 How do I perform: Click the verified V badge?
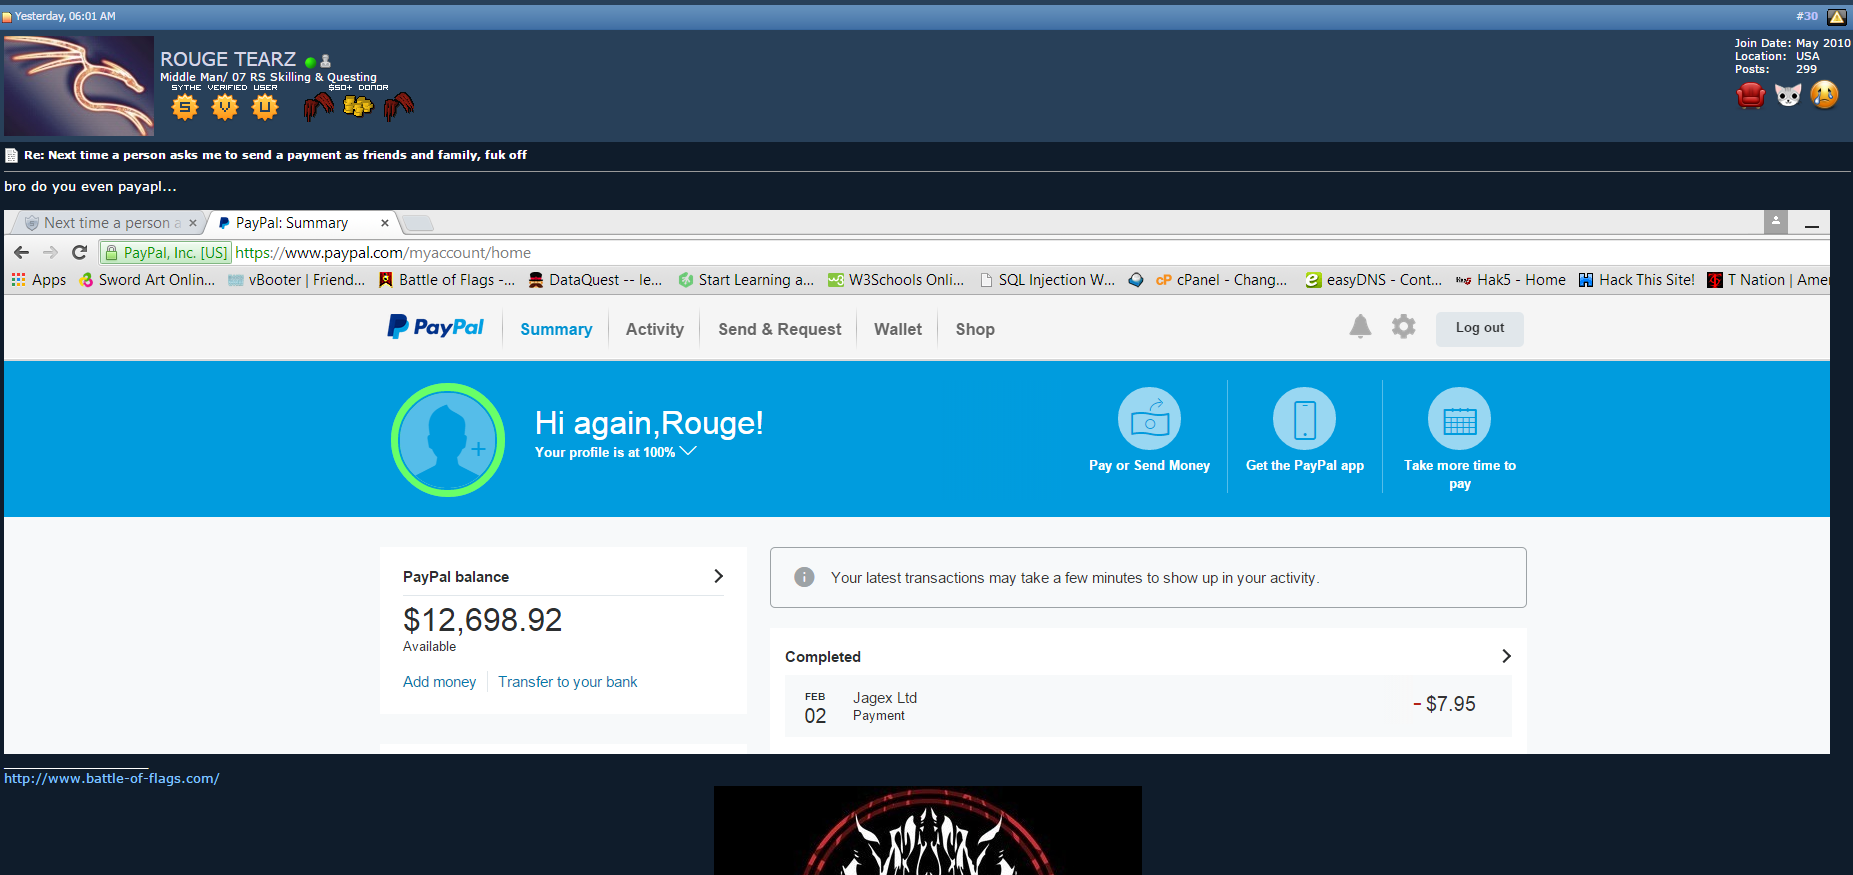(225, 106)
